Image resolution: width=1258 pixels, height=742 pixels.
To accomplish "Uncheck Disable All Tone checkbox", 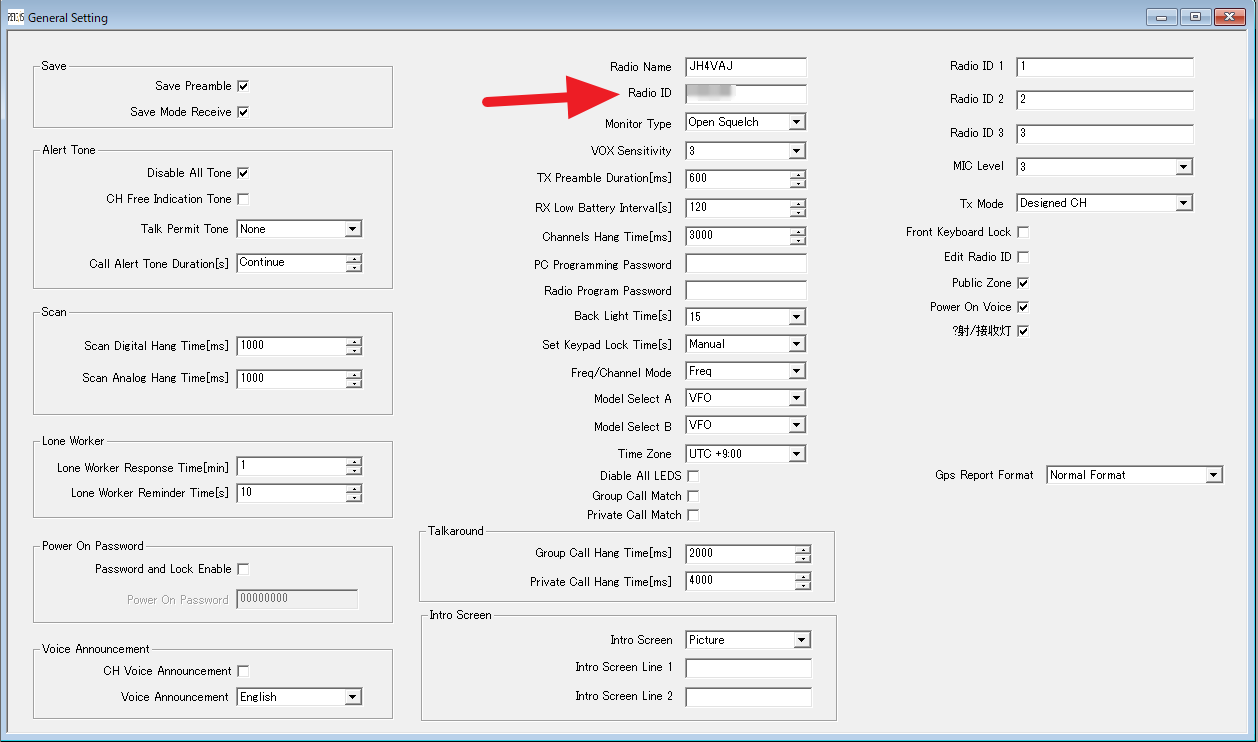I will [243, 173].
